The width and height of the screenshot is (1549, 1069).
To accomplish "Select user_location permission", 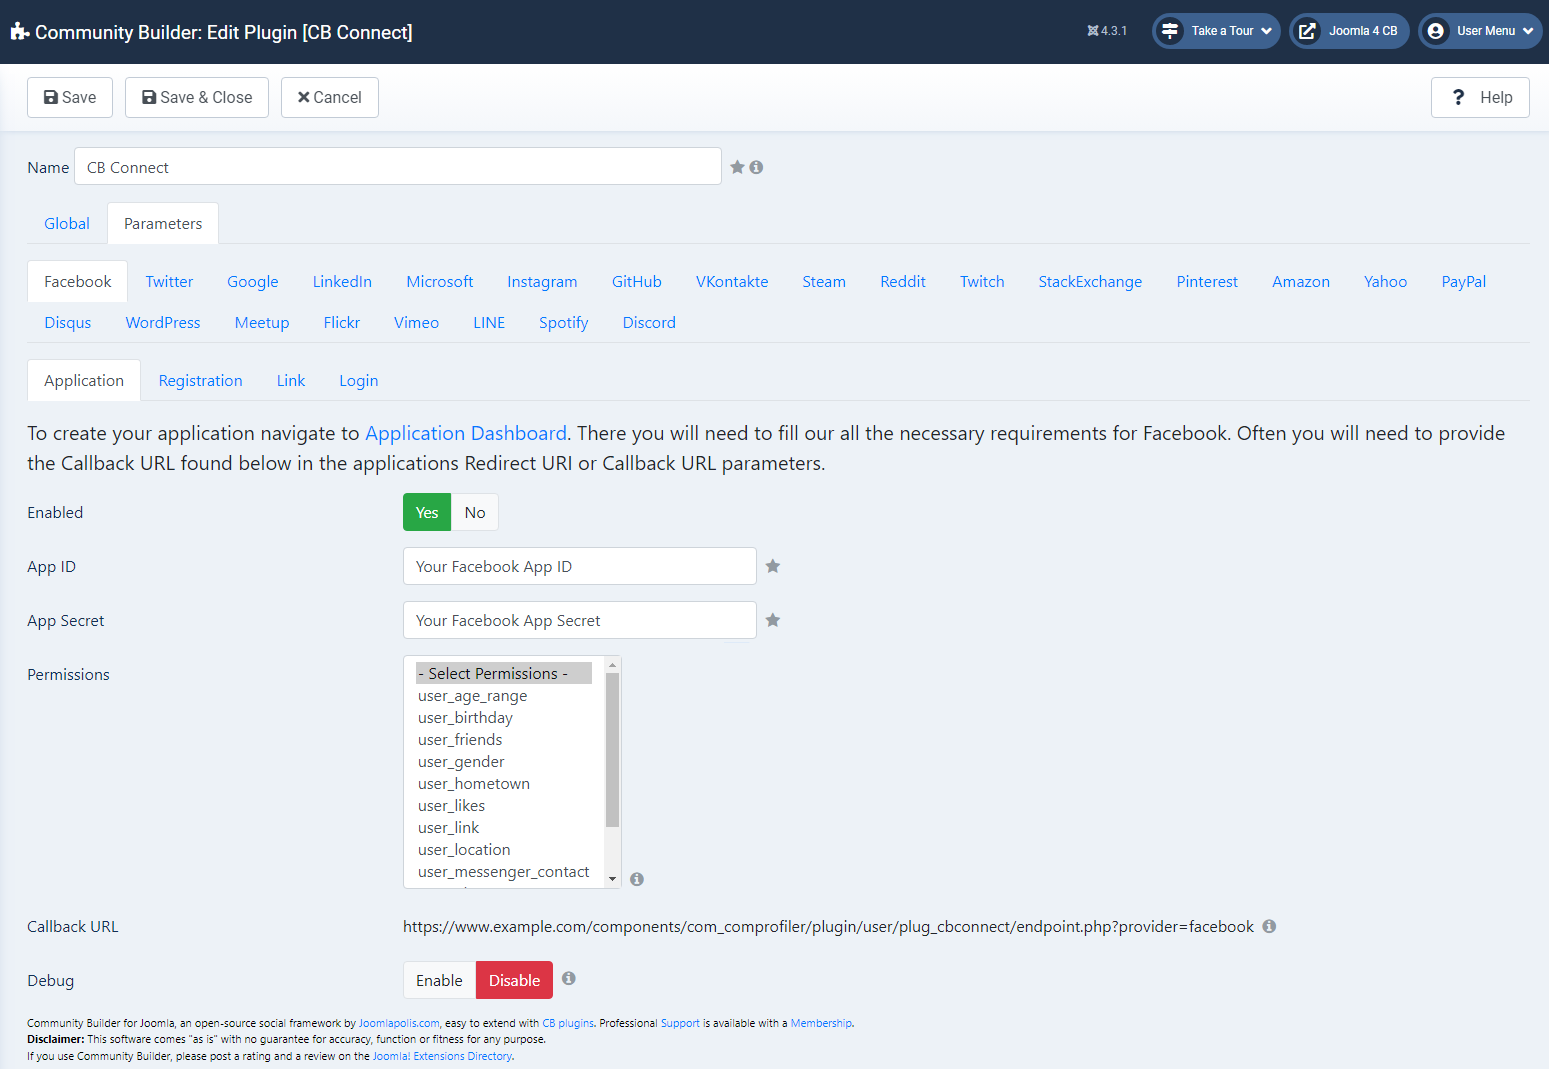I will tap(504, 849).
